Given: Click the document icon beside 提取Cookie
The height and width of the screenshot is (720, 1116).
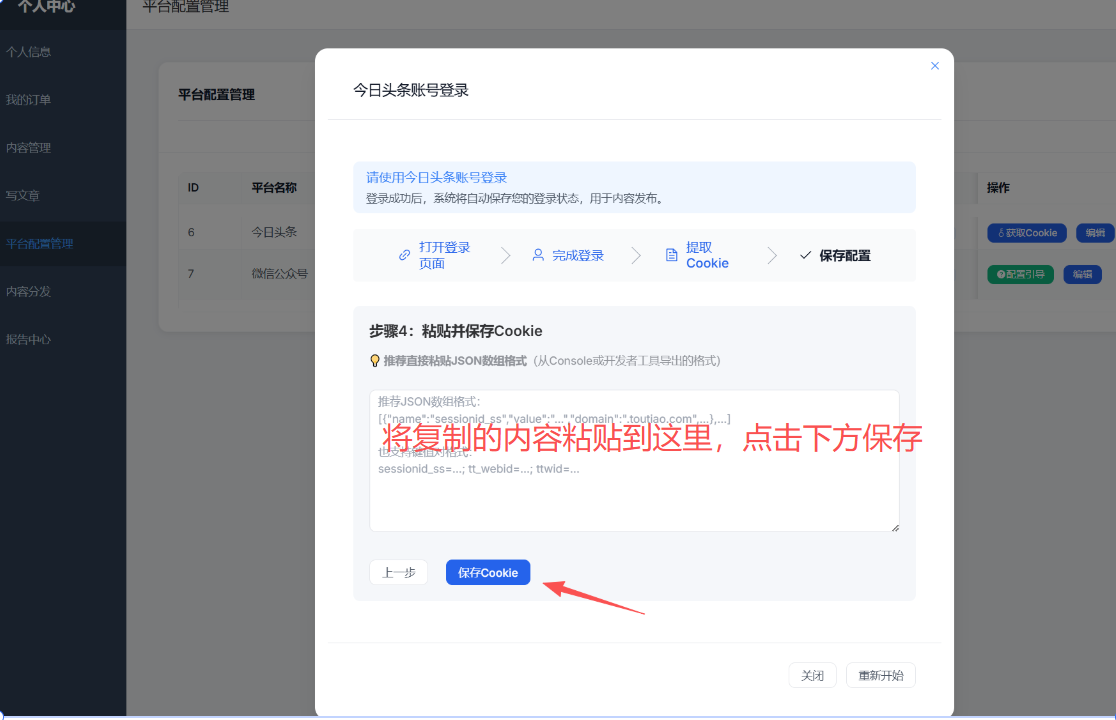Looking at the screenshot, I should tap(671, 255).
